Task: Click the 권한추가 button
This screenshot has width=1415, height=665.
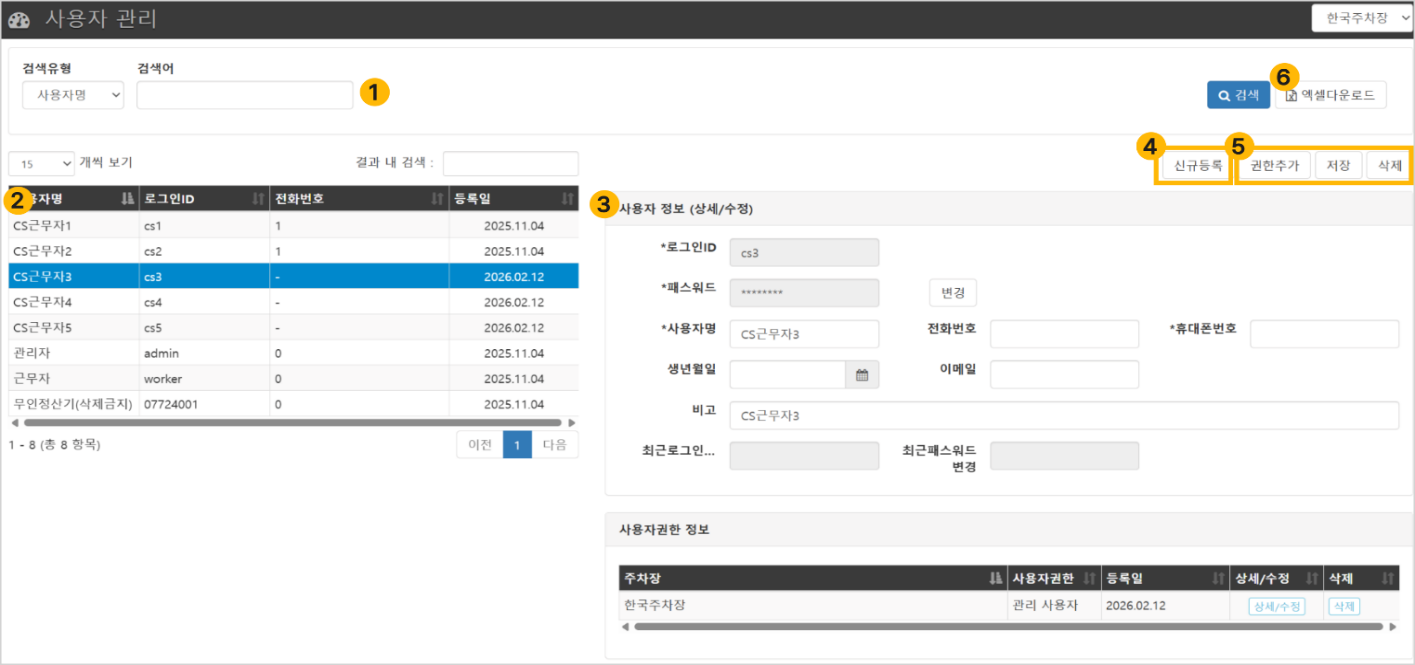Action: tap(1275, 166)
